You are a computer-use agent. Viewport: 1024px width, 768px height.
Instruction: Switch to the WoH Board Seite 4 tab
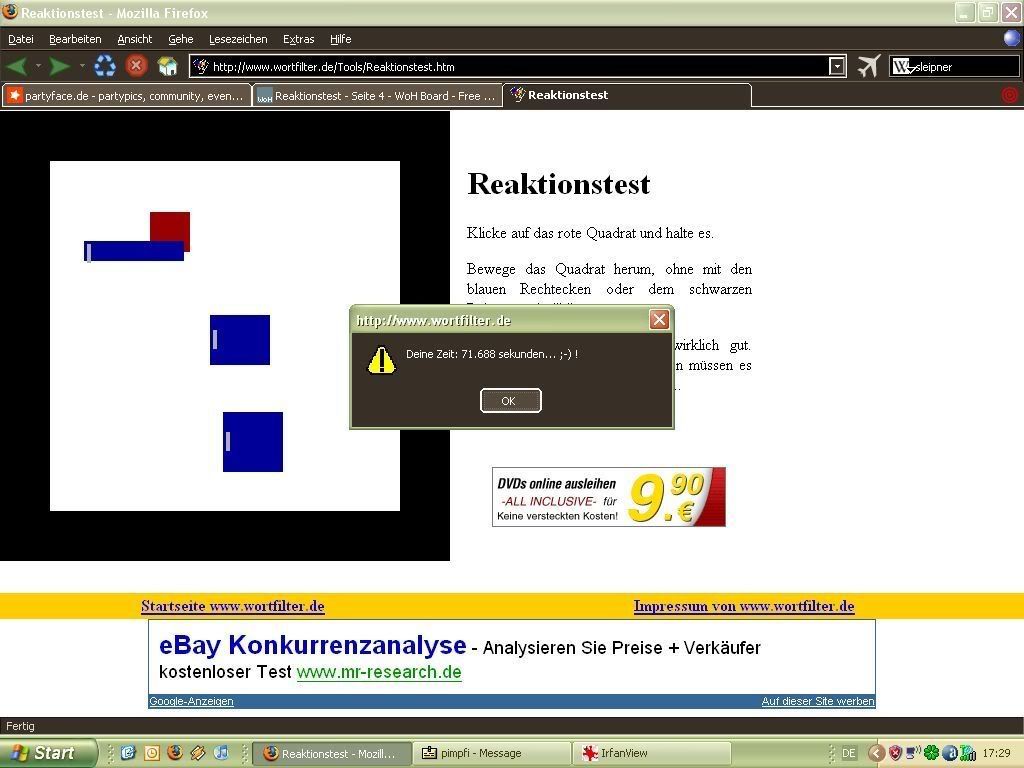377,95
